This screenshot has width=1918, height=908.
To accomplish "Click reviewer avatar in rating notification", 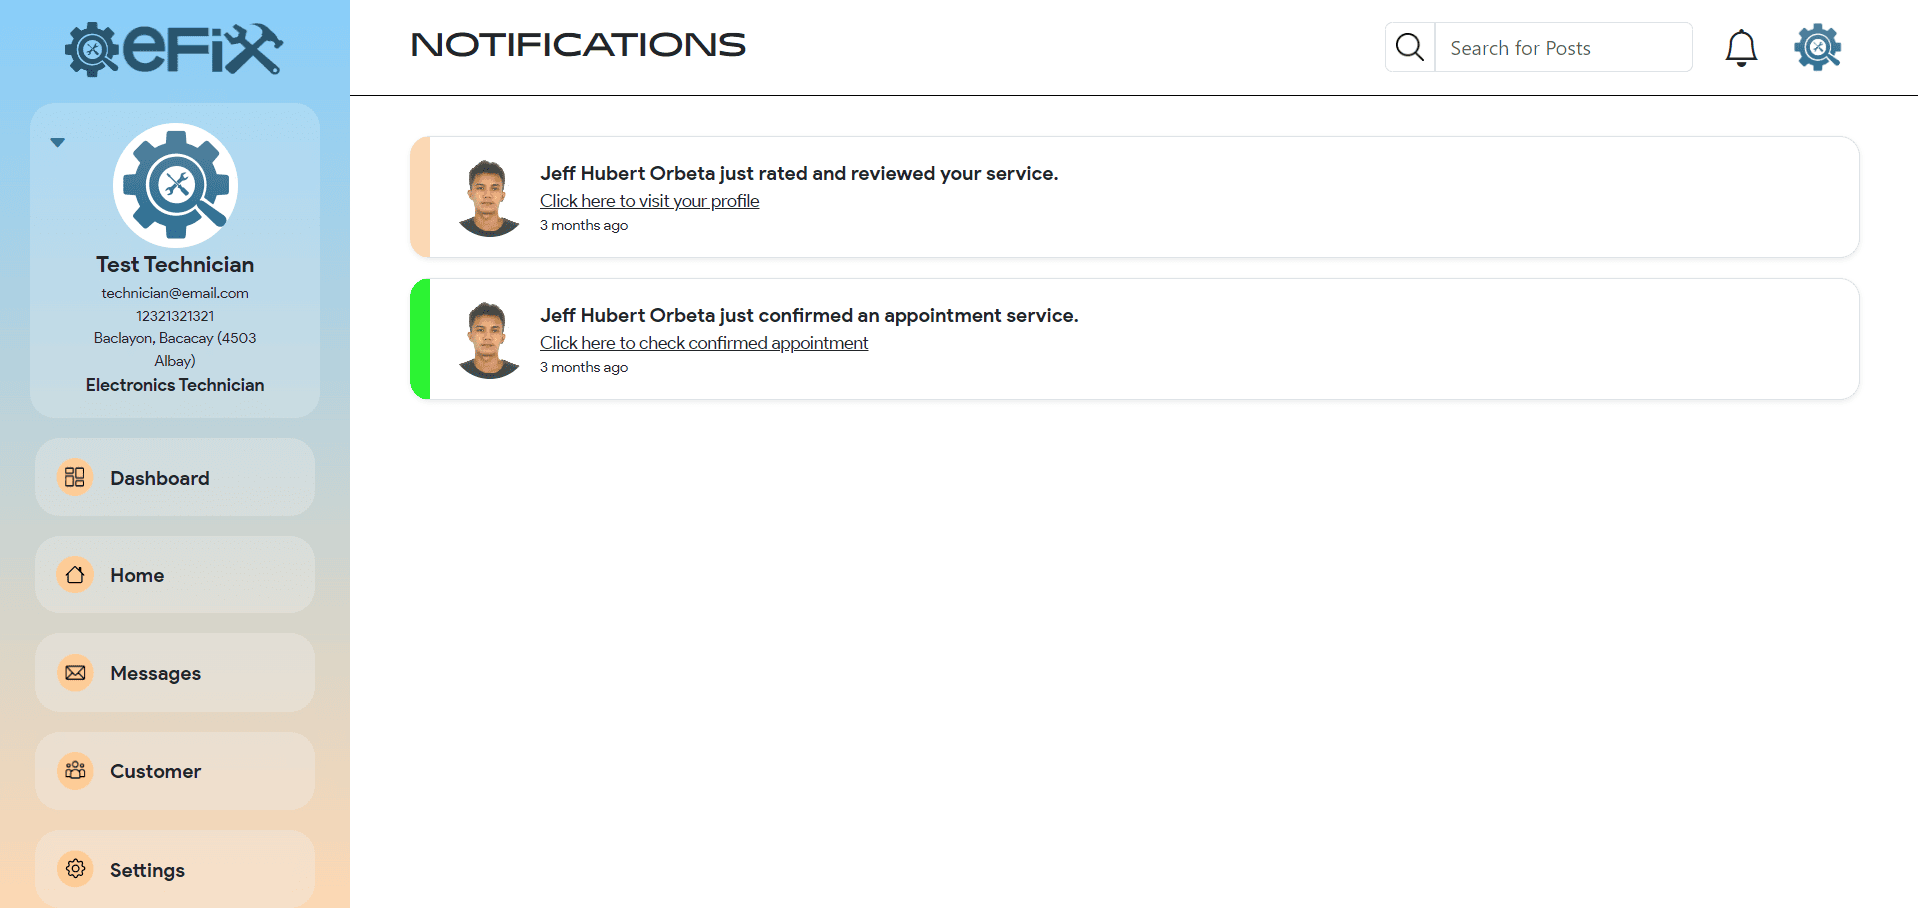I will pos(488,198).
